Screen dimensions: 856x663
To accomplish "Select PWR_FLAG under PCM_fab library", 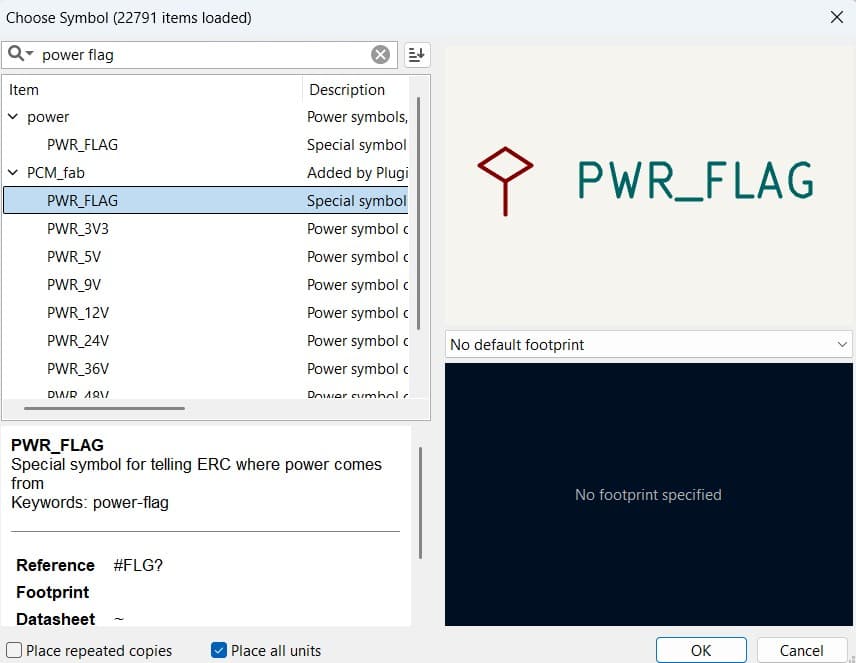I will 206,200.
